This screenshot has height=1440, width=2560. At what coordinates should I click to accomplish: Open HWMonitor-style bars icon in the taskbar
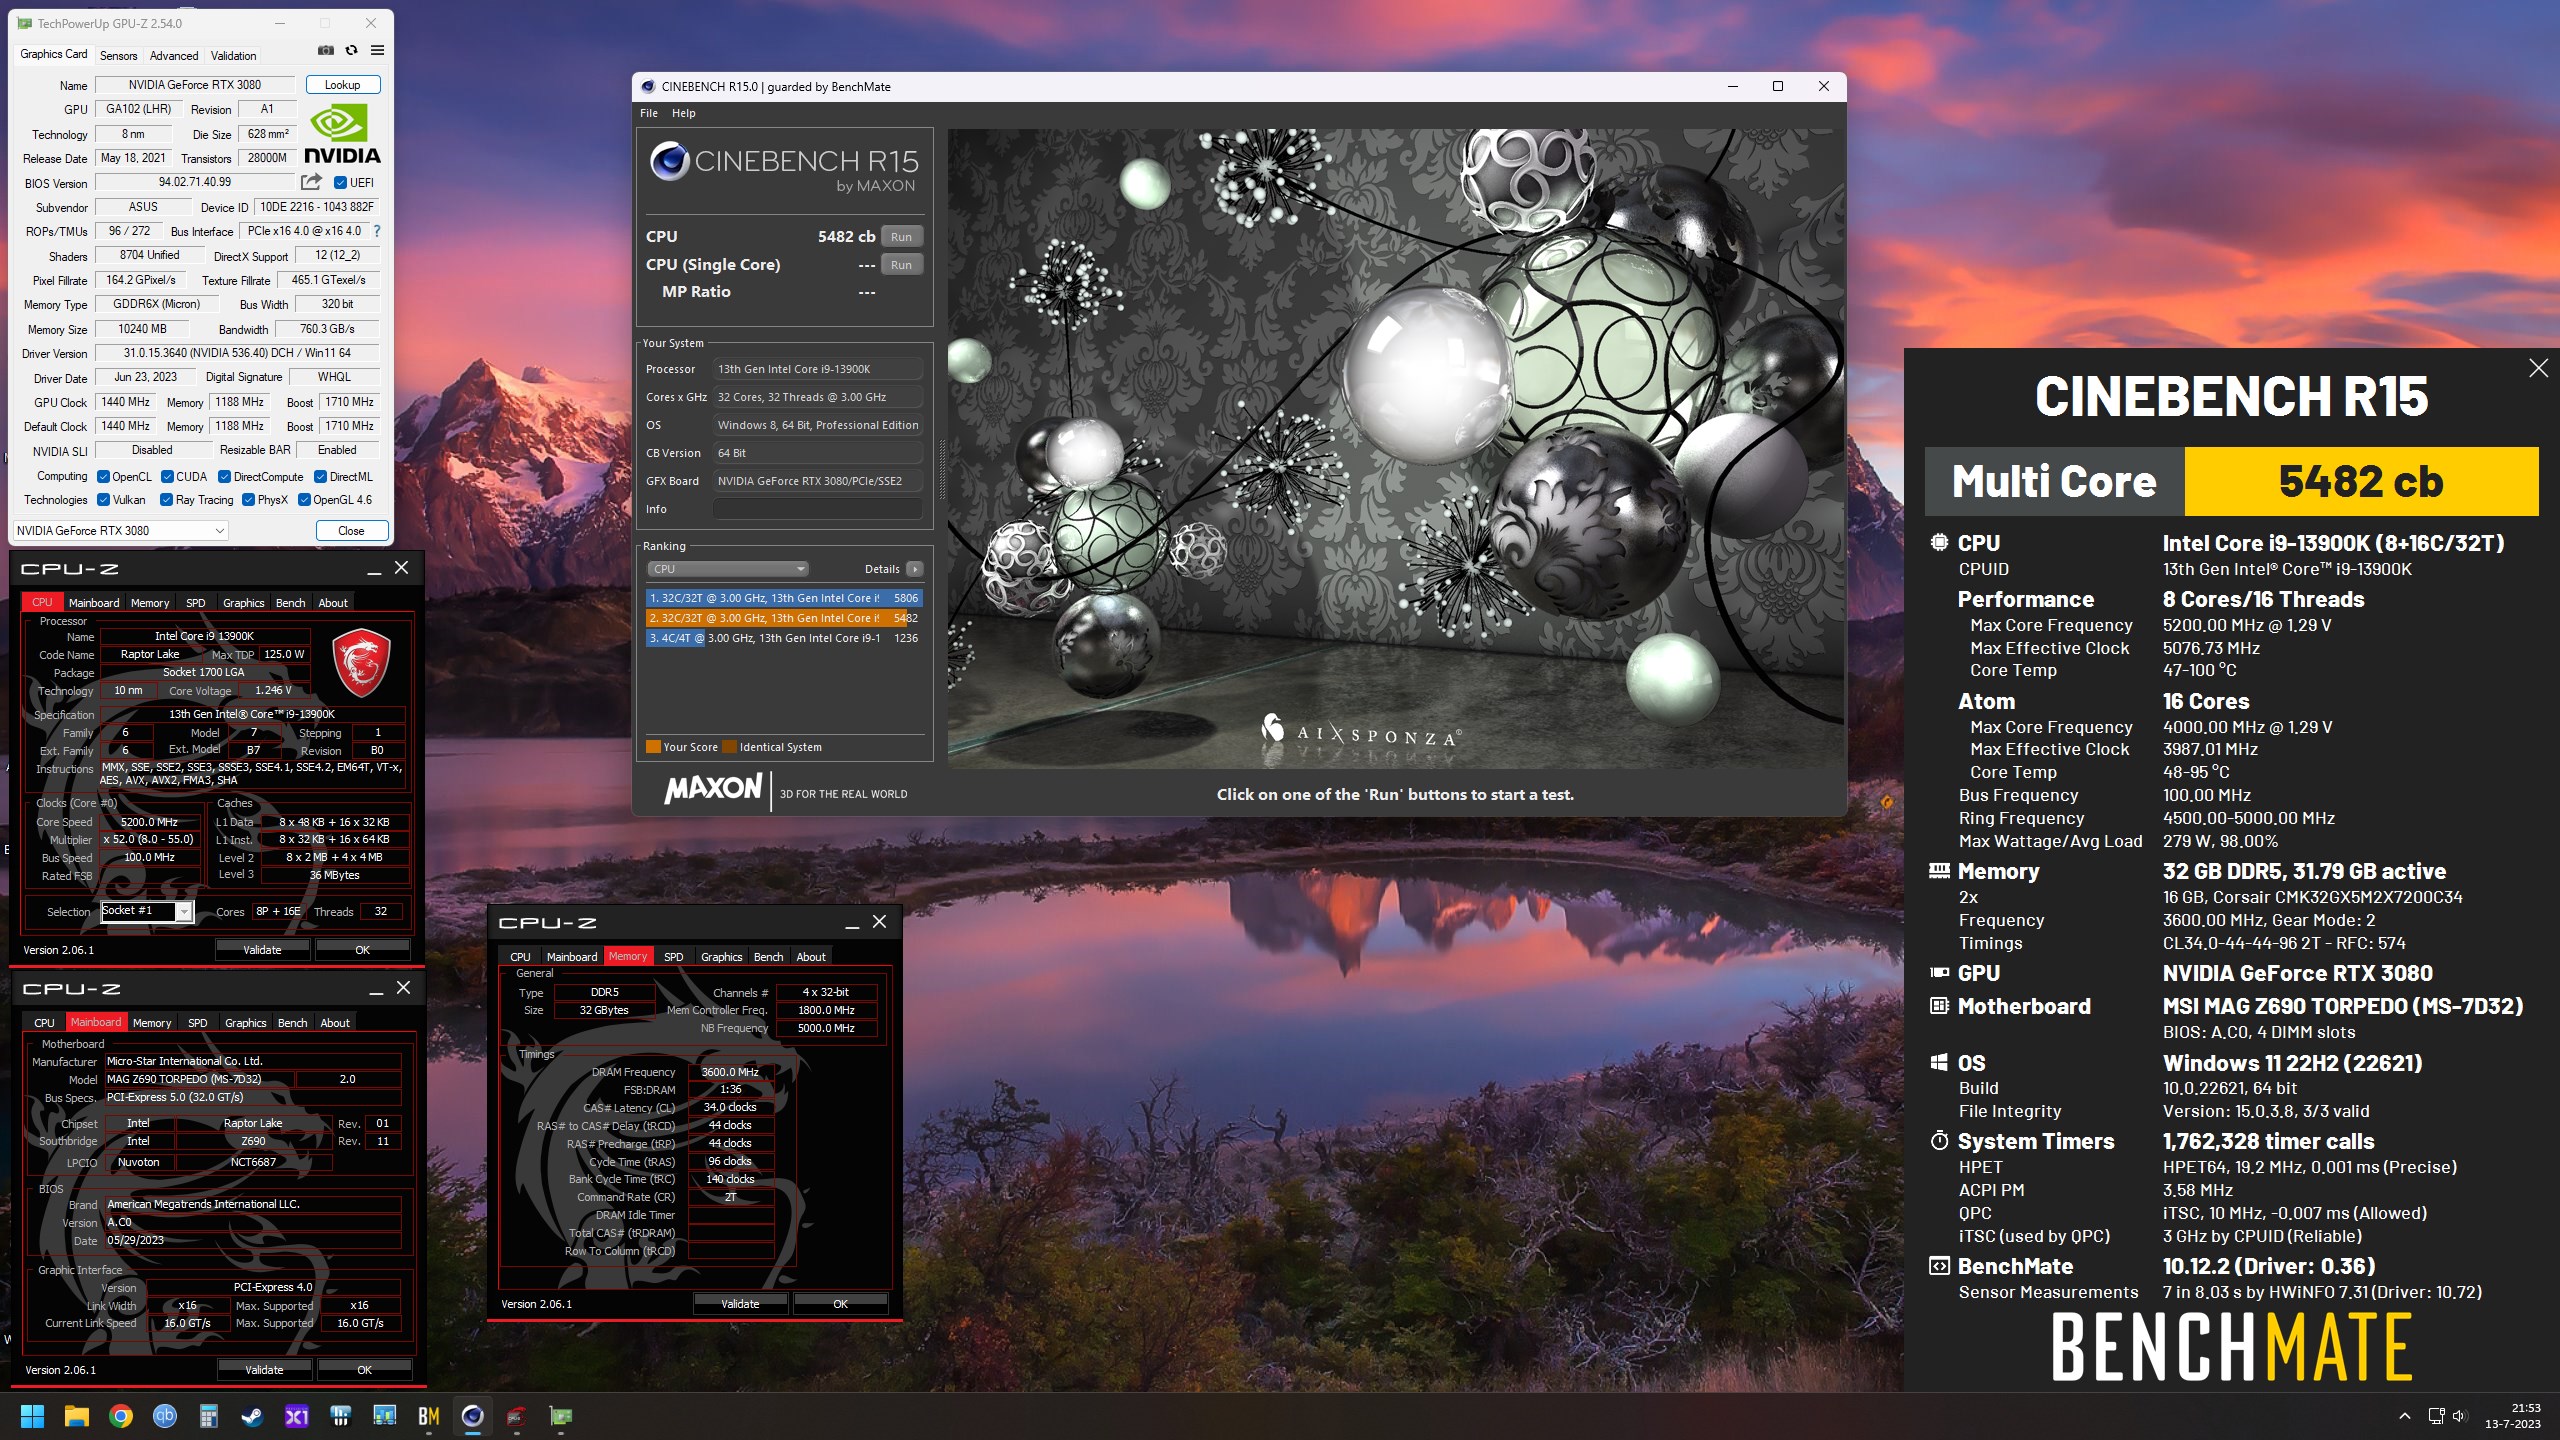341,1416
